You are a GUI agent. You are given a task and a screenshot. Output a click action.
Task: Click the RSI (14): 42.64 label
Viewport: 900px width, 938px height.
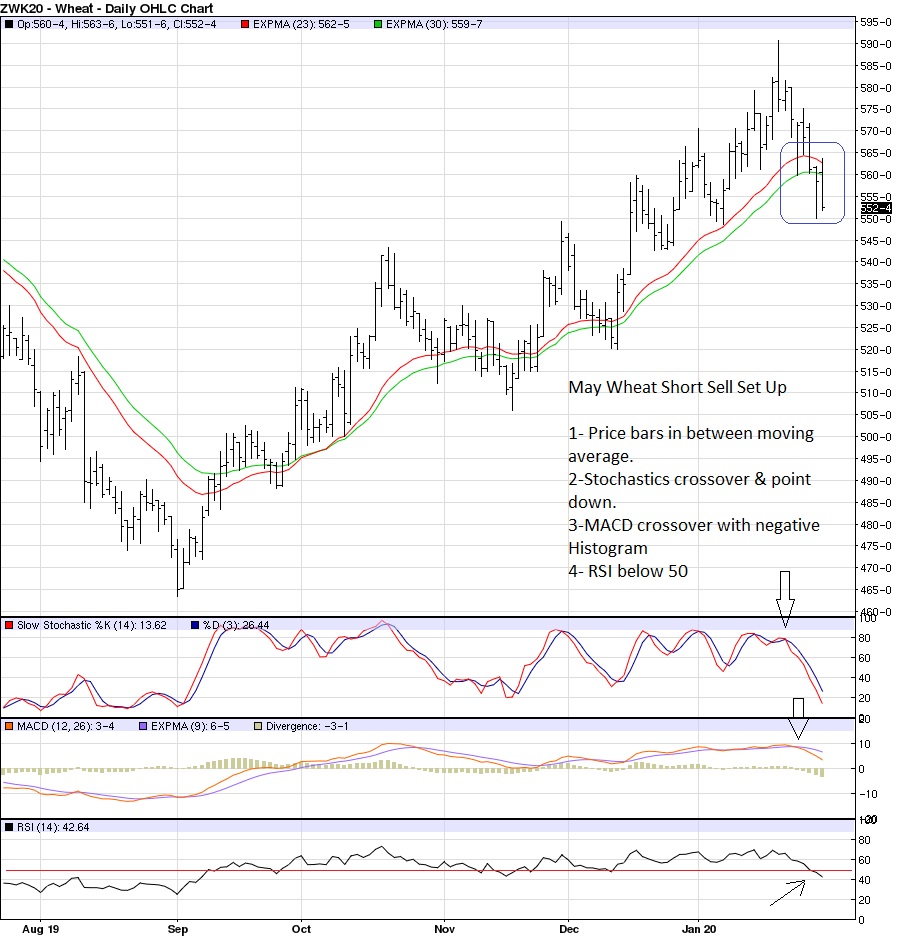[x=53, y=827]
